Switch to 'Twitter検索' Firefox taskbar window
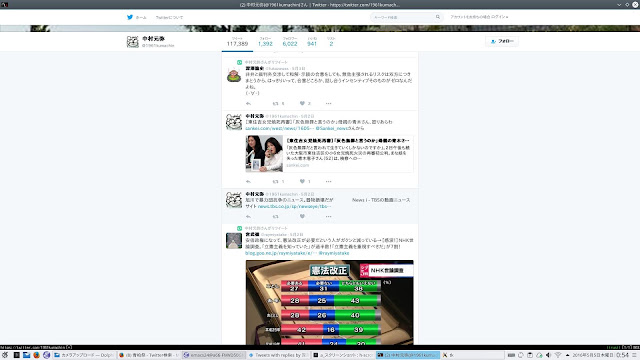The image size is (640, 360). tap(148, 355)
